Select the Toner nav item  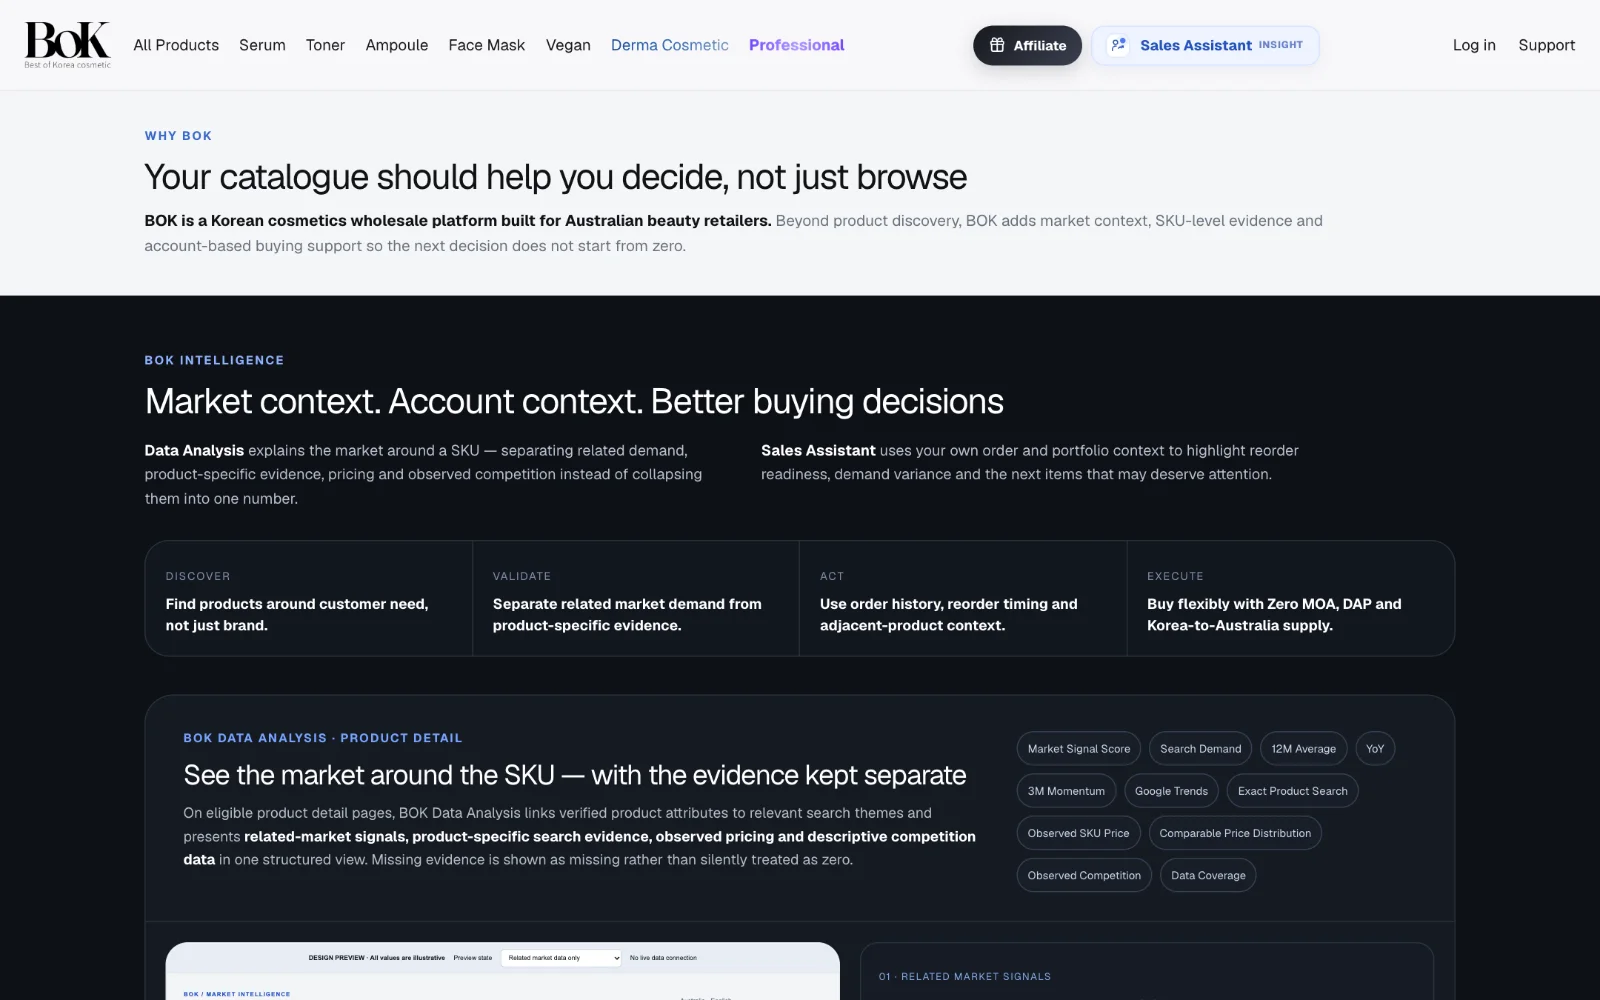pos(325,45)
